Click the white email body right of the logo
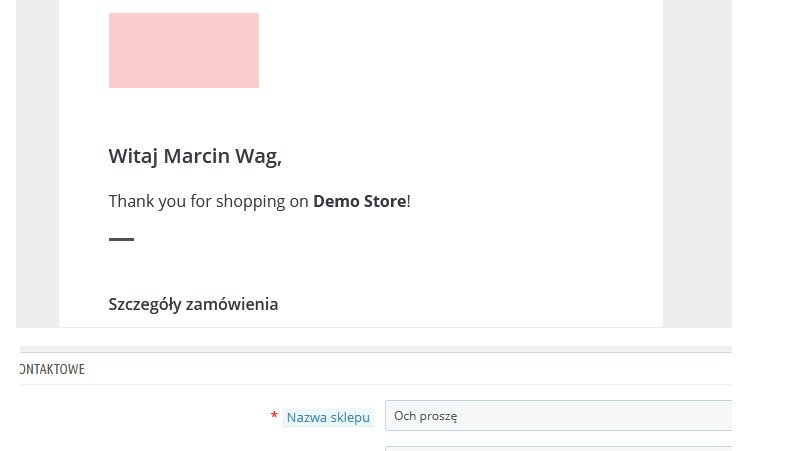 (450, 50)
